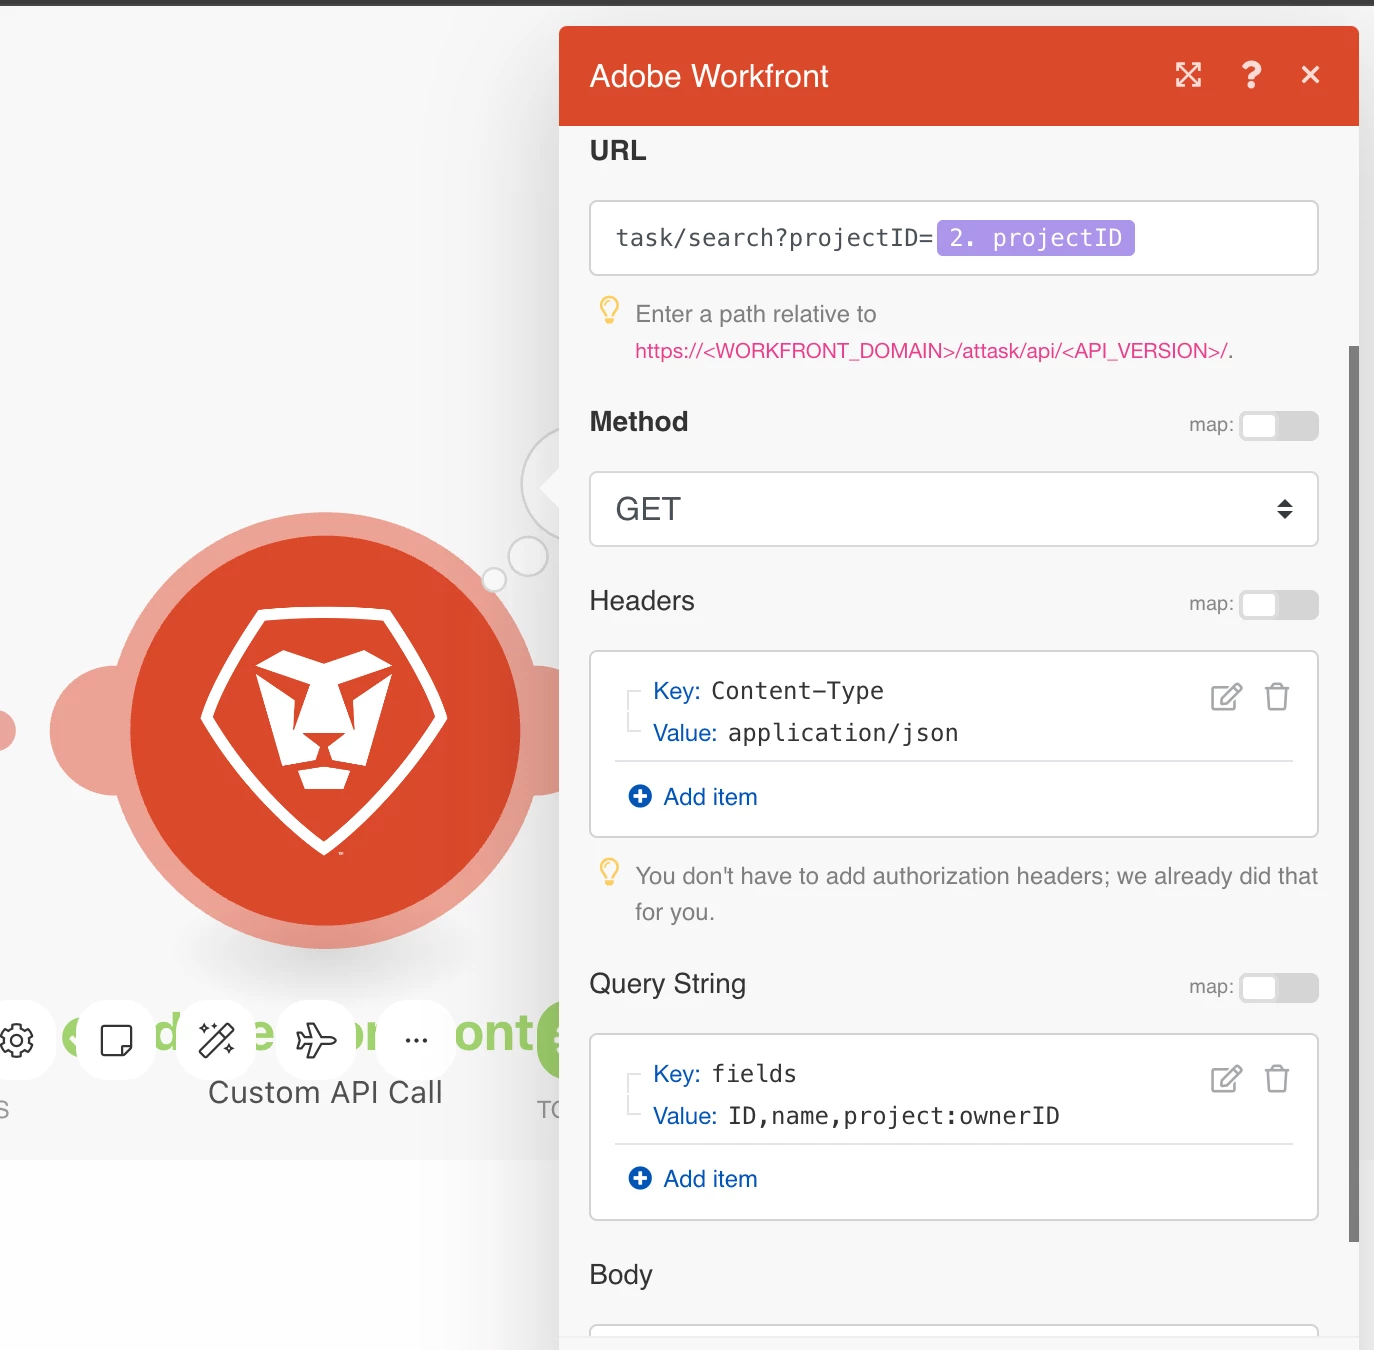
Task: Open the more options ellipsis menu
Action: (x=417, y=1040)
